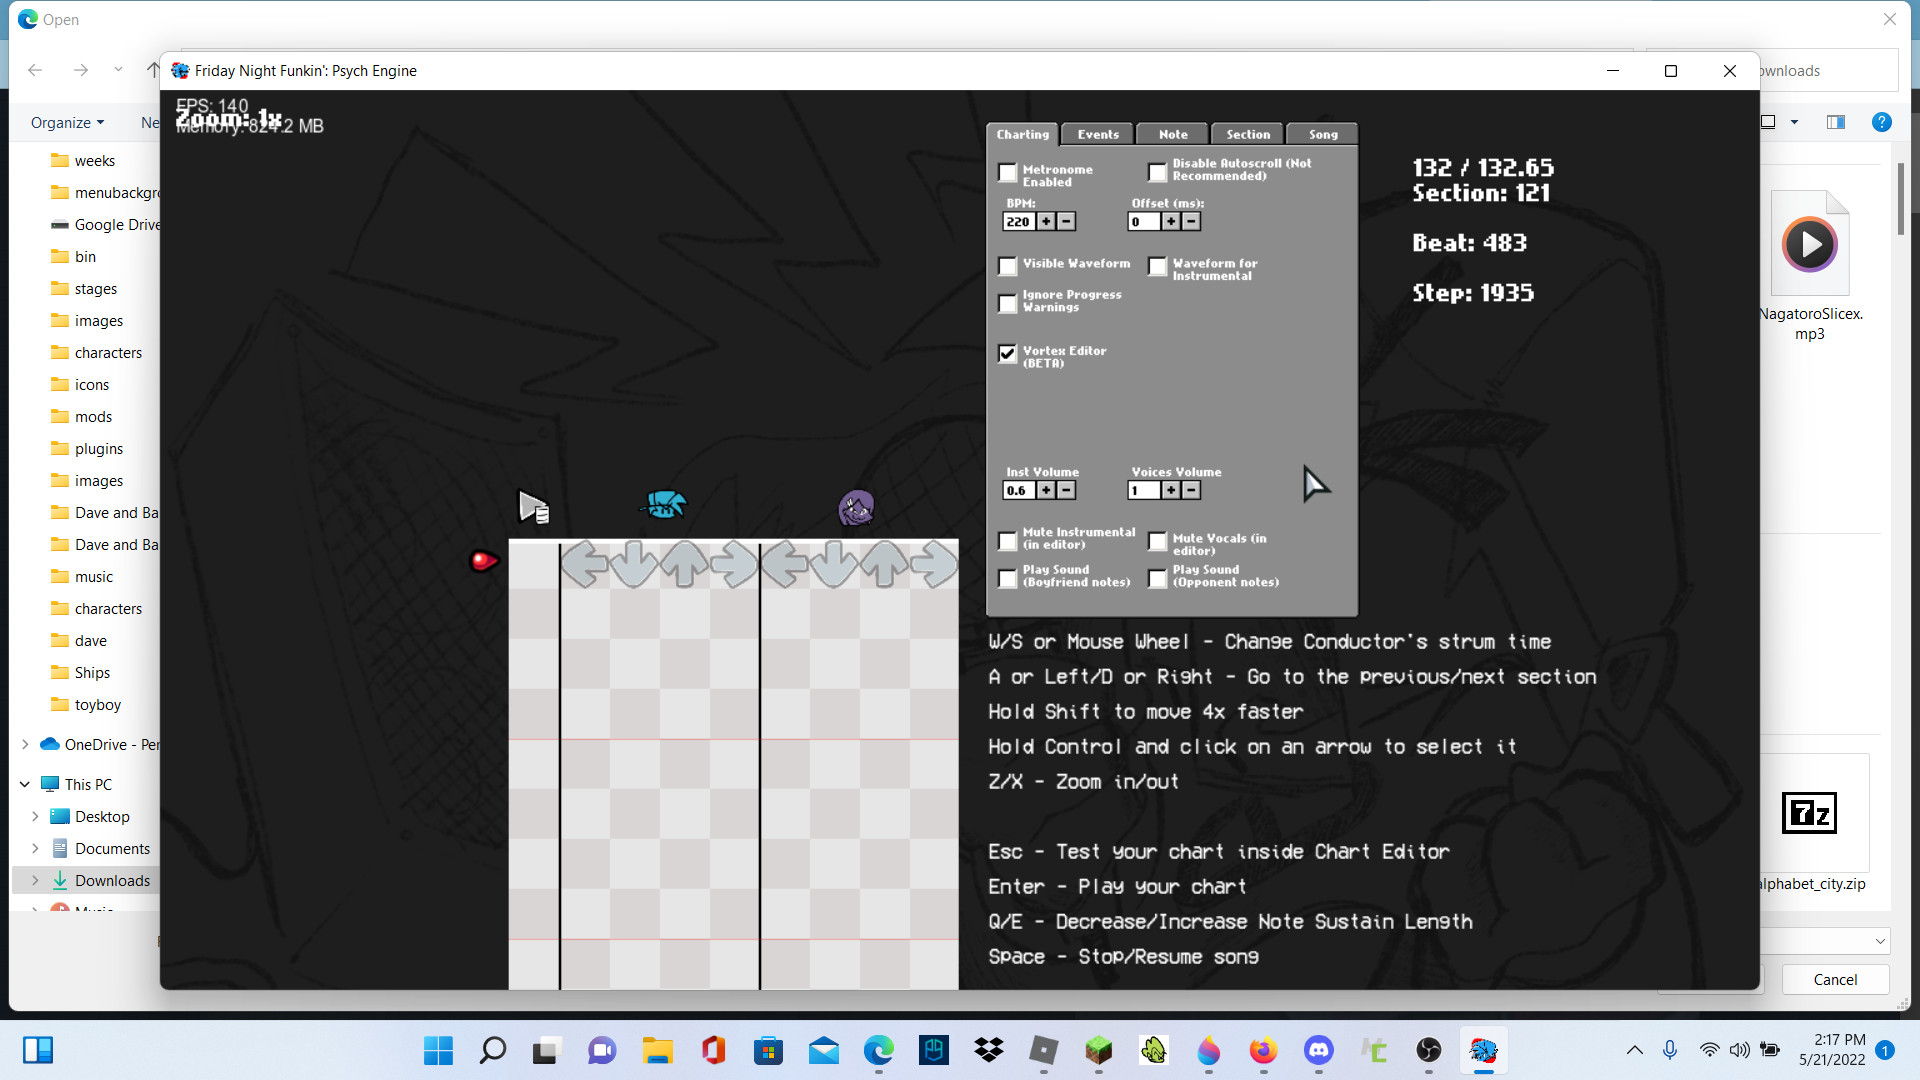This screenshot has height=1080, width=1920.
Task: Click the Cancel button
Action: pyautogui.click(x=1834, y=979)
